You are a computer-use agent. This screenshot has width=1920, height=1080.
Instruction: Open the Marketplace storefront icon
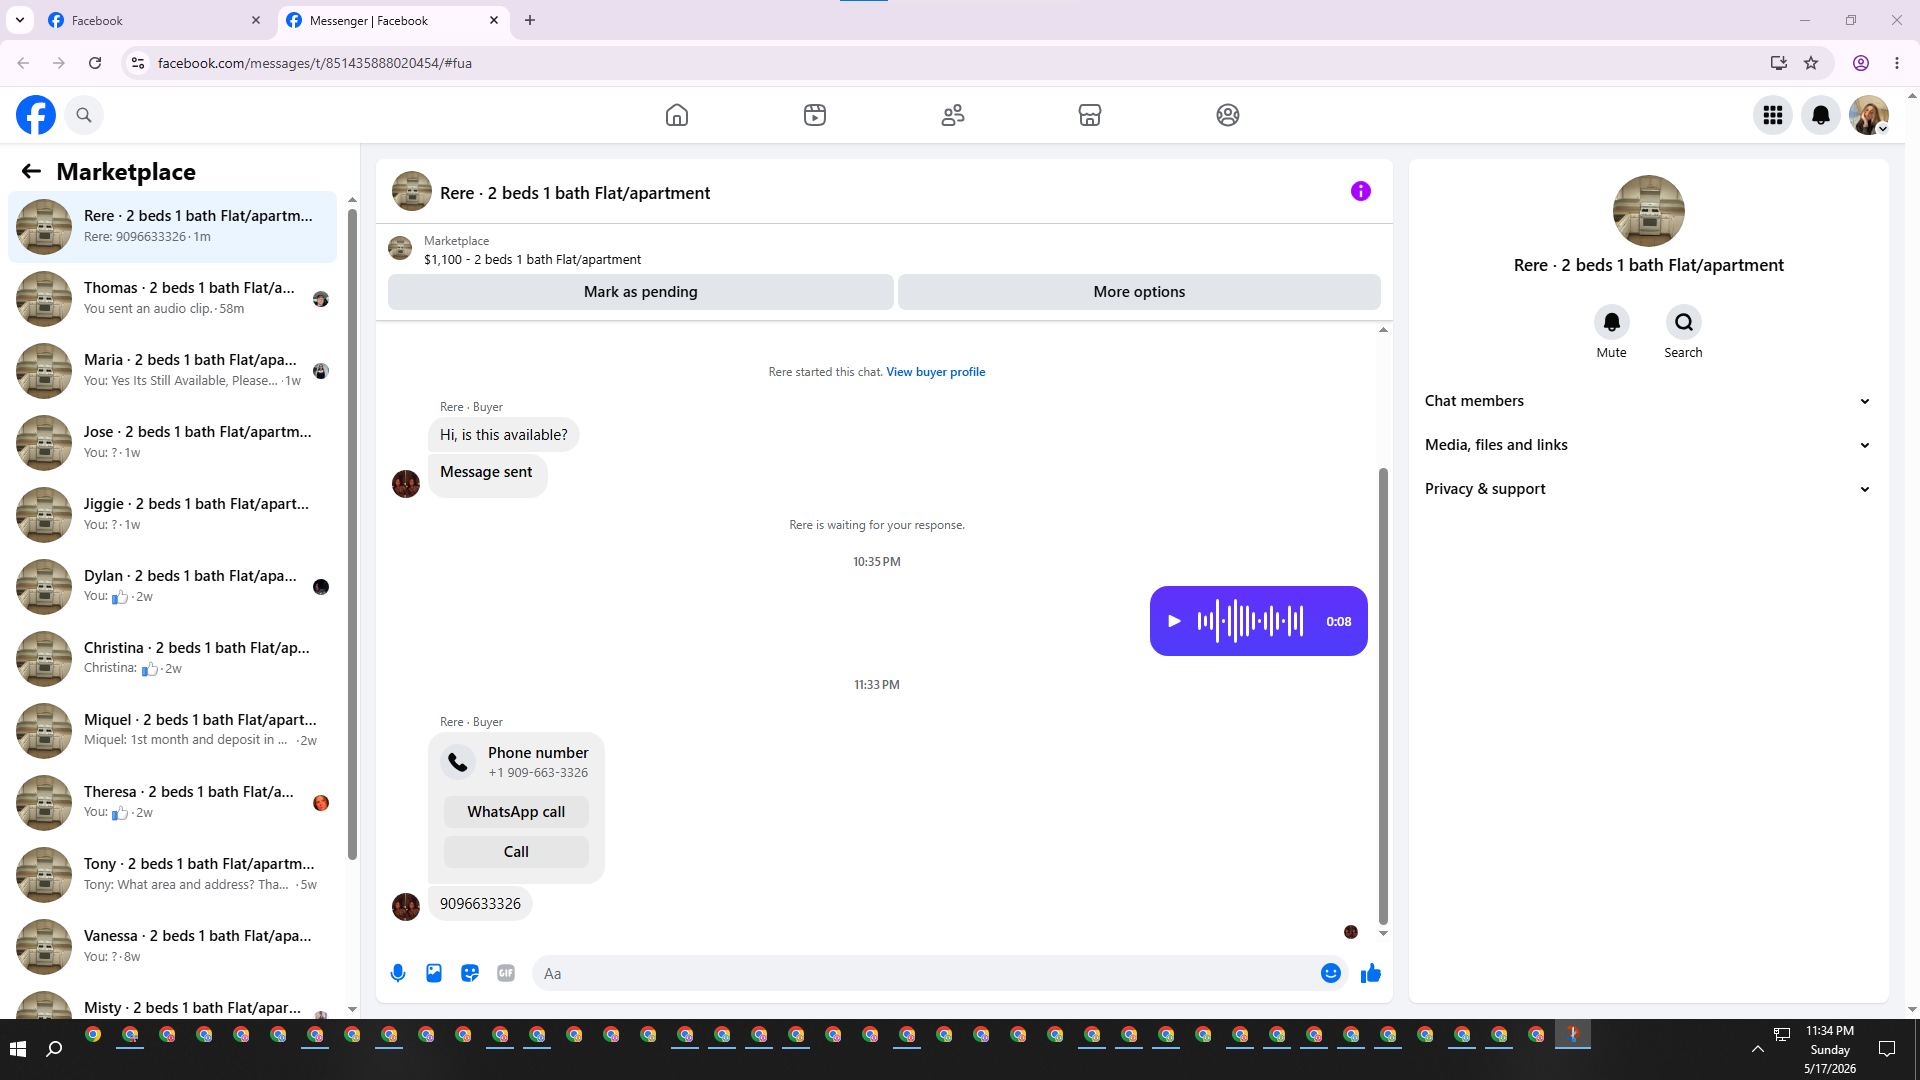[1090, 115]
